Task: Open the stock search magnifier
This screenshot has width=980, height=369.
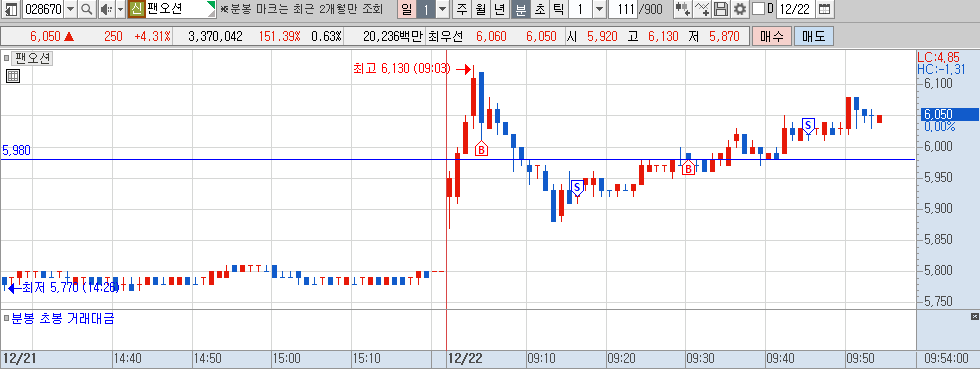Action: 86,9
